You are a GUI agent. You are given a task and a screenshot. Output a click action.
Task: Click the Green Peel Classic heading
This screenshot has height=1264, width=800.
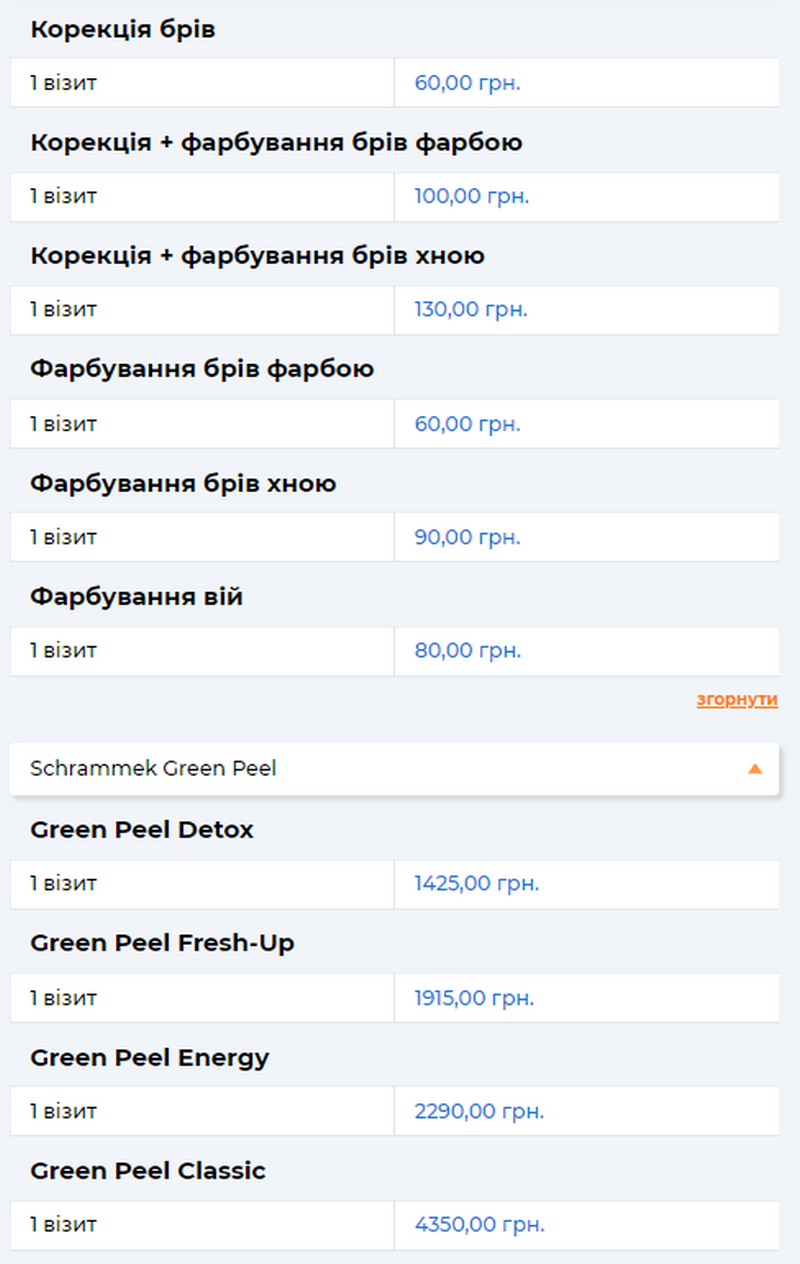coord(148,1171)
